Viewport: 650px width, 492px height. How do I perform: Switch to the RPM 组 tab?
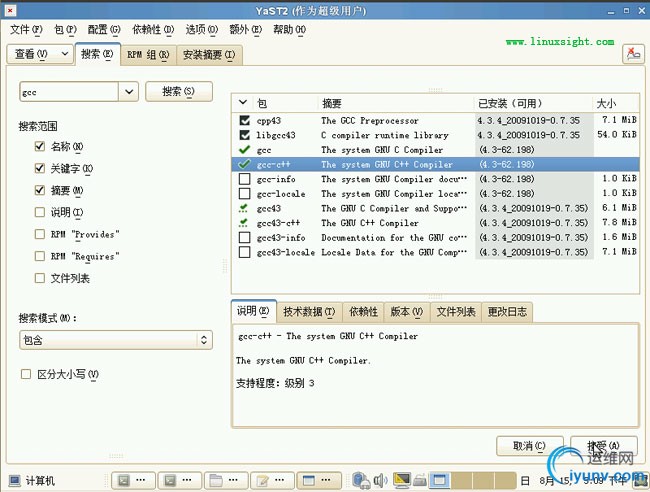pos(148,55)
